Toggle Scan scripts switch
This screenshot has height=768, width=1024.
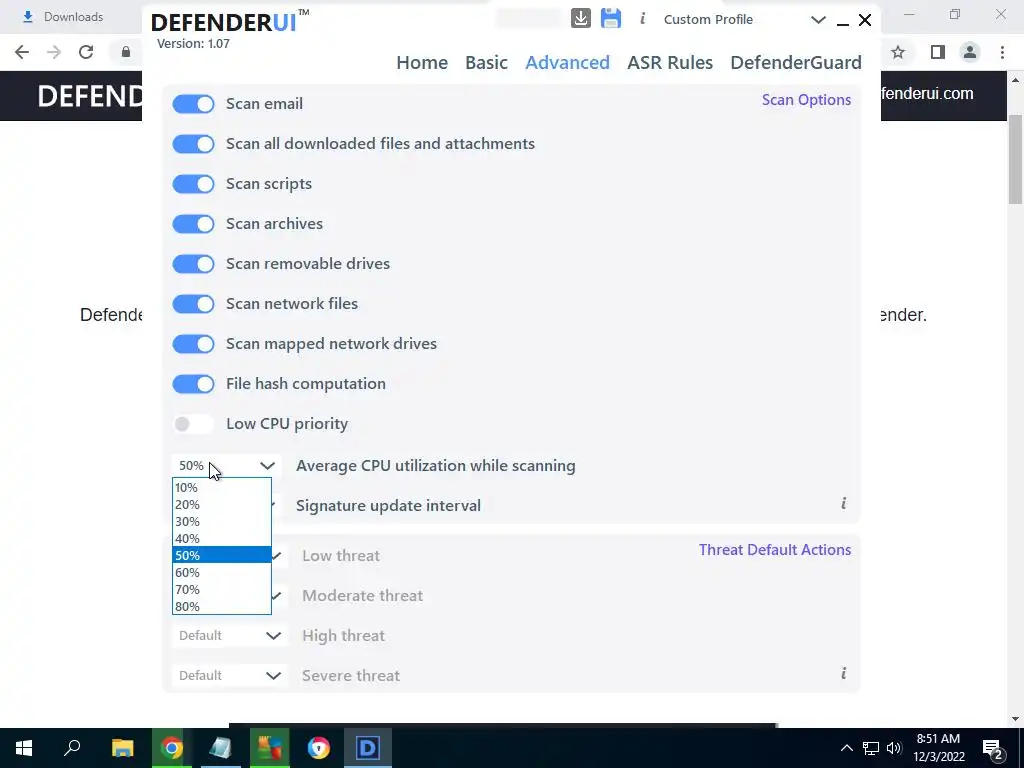coord(193,184)
